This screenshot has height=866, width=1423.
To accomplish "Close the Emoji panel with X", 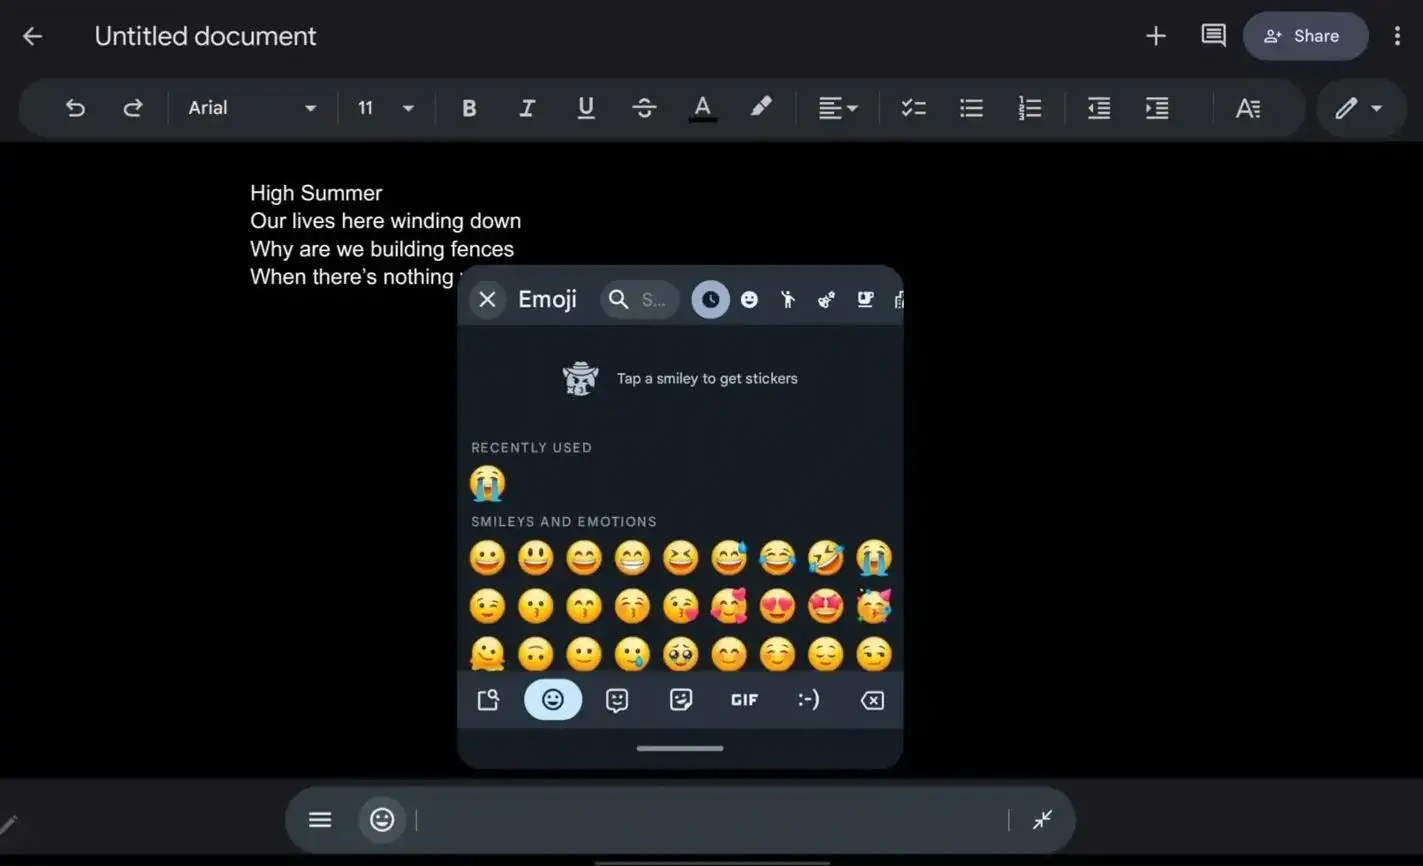I will coord(487,299).
